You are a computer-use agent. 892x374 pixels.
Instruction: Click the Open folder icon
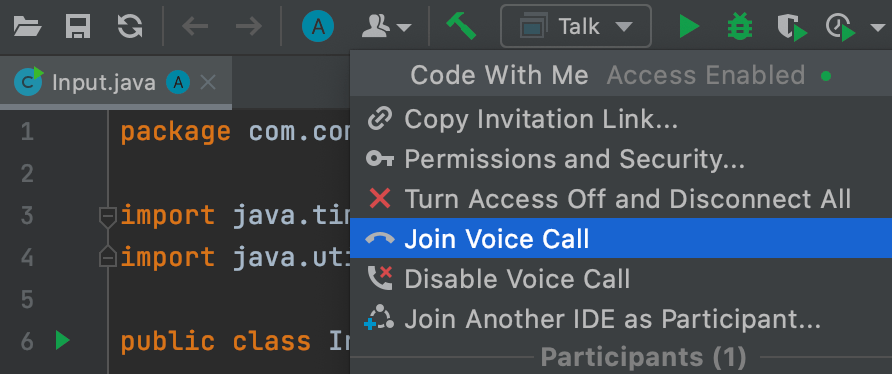28,27
